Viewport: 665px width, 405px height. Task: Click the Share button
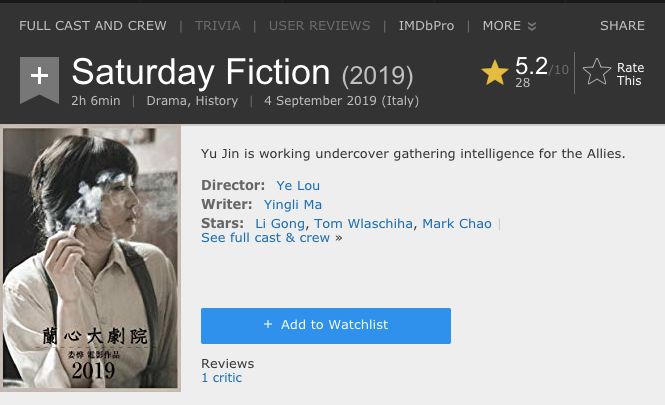pos(622,25)
